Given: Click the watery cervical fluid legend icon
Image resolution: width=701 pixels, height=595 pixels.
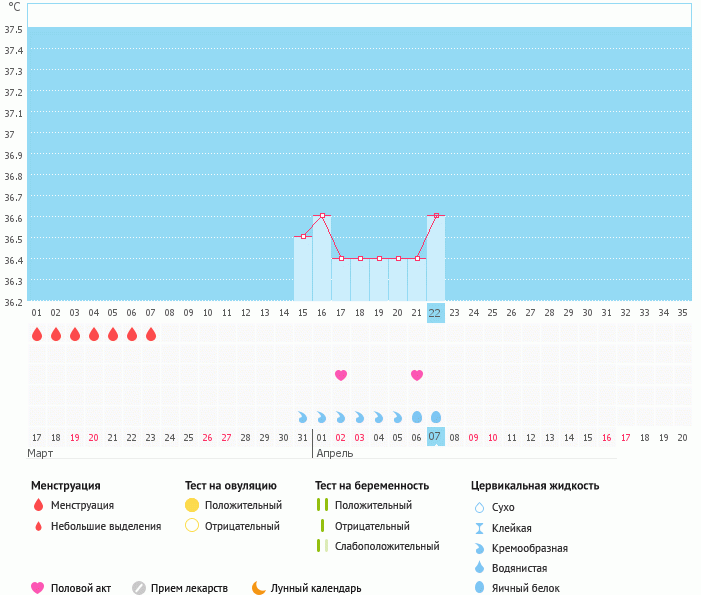Looking at the screenshot, I should click(479, 567).
